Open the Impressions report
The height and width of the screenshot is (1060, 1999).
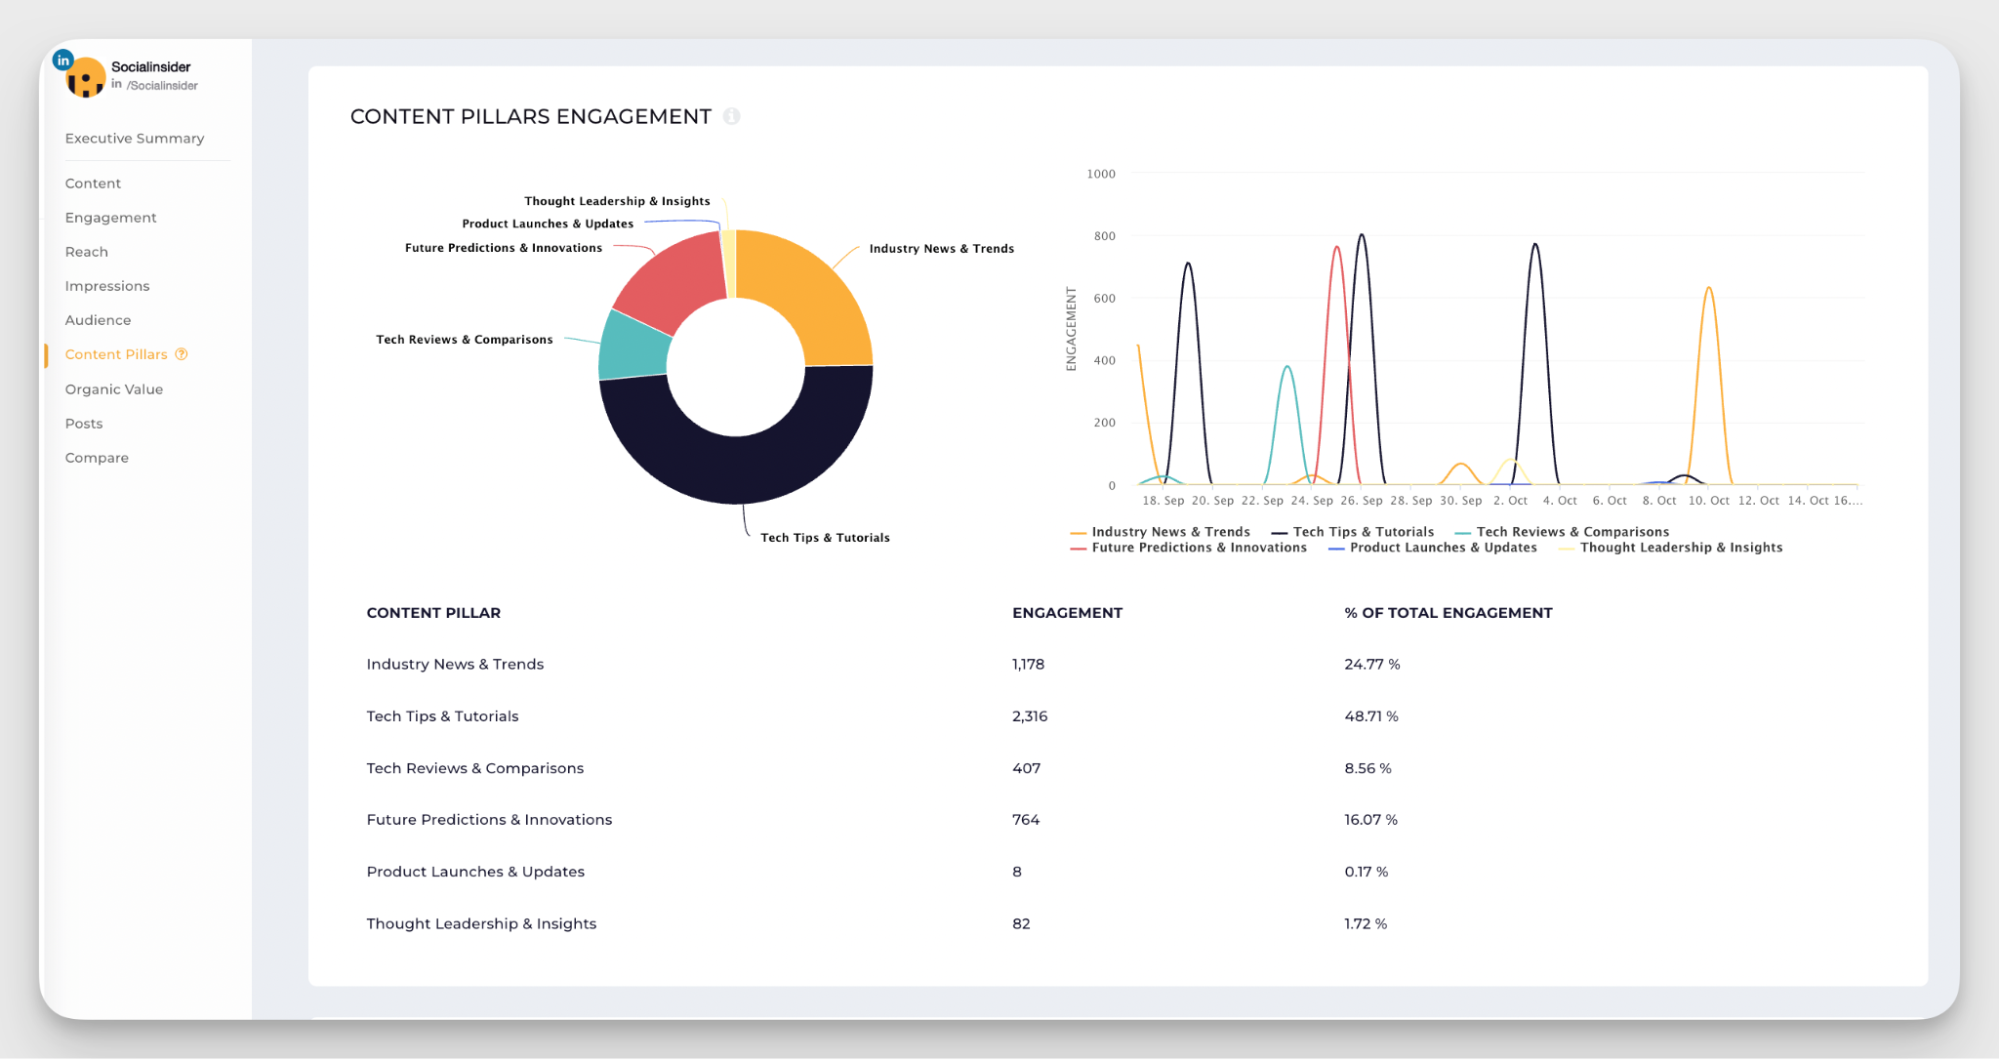(x=107, y=286)
